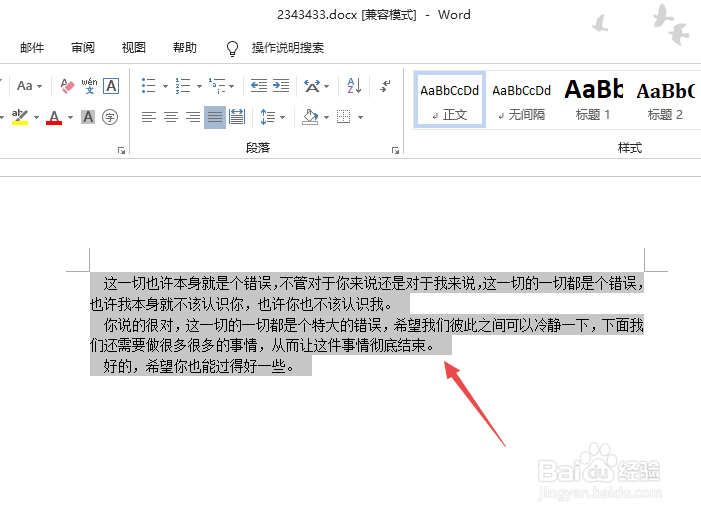This screenshot has height=518, width=701.
Task: Select the 无间隔 style
Action: click(521, 100)
